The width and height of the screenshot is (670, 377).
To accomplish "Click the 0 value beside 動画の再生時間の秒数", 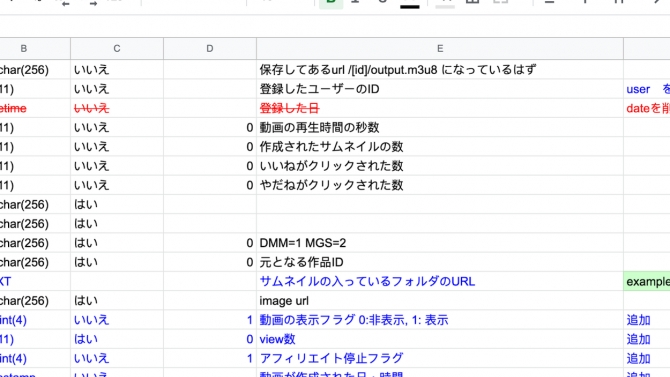I will coord(210,127).
